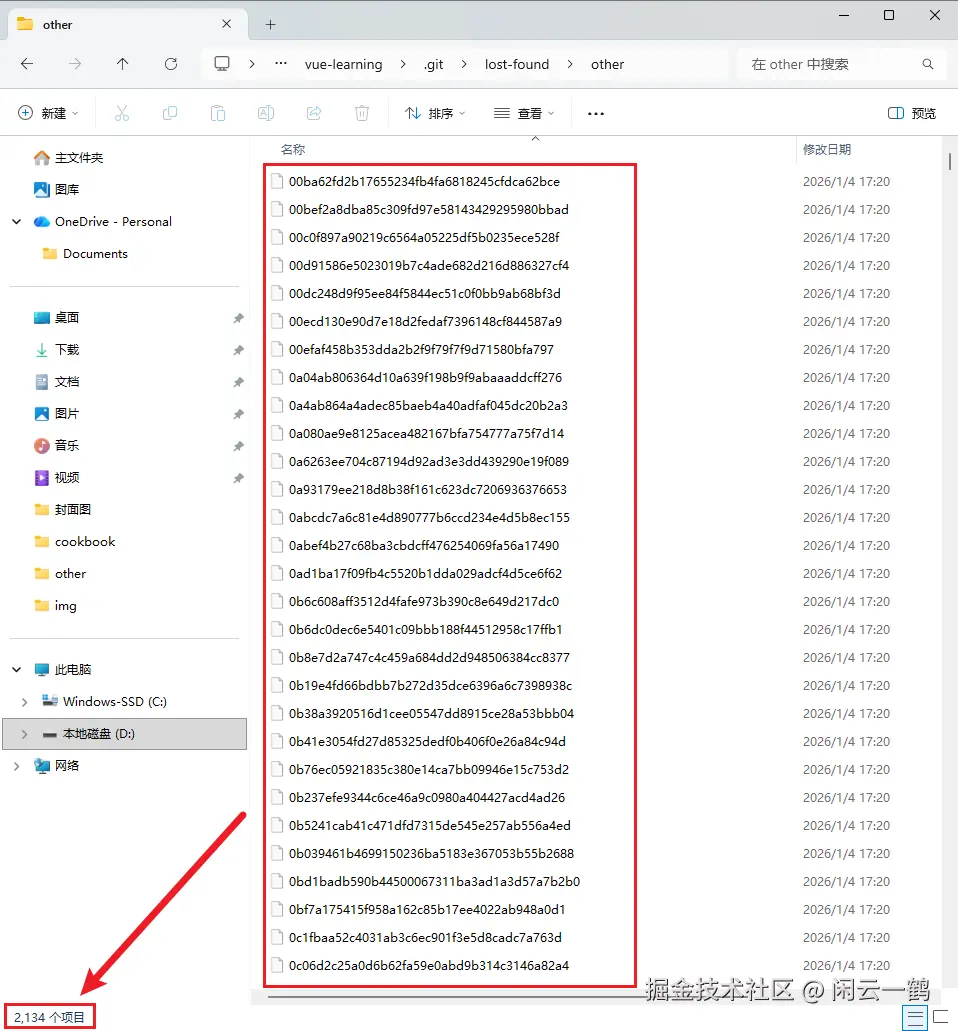Click the Copy icon in toolbar
The image size is (958, 1031).
point(170,113)
